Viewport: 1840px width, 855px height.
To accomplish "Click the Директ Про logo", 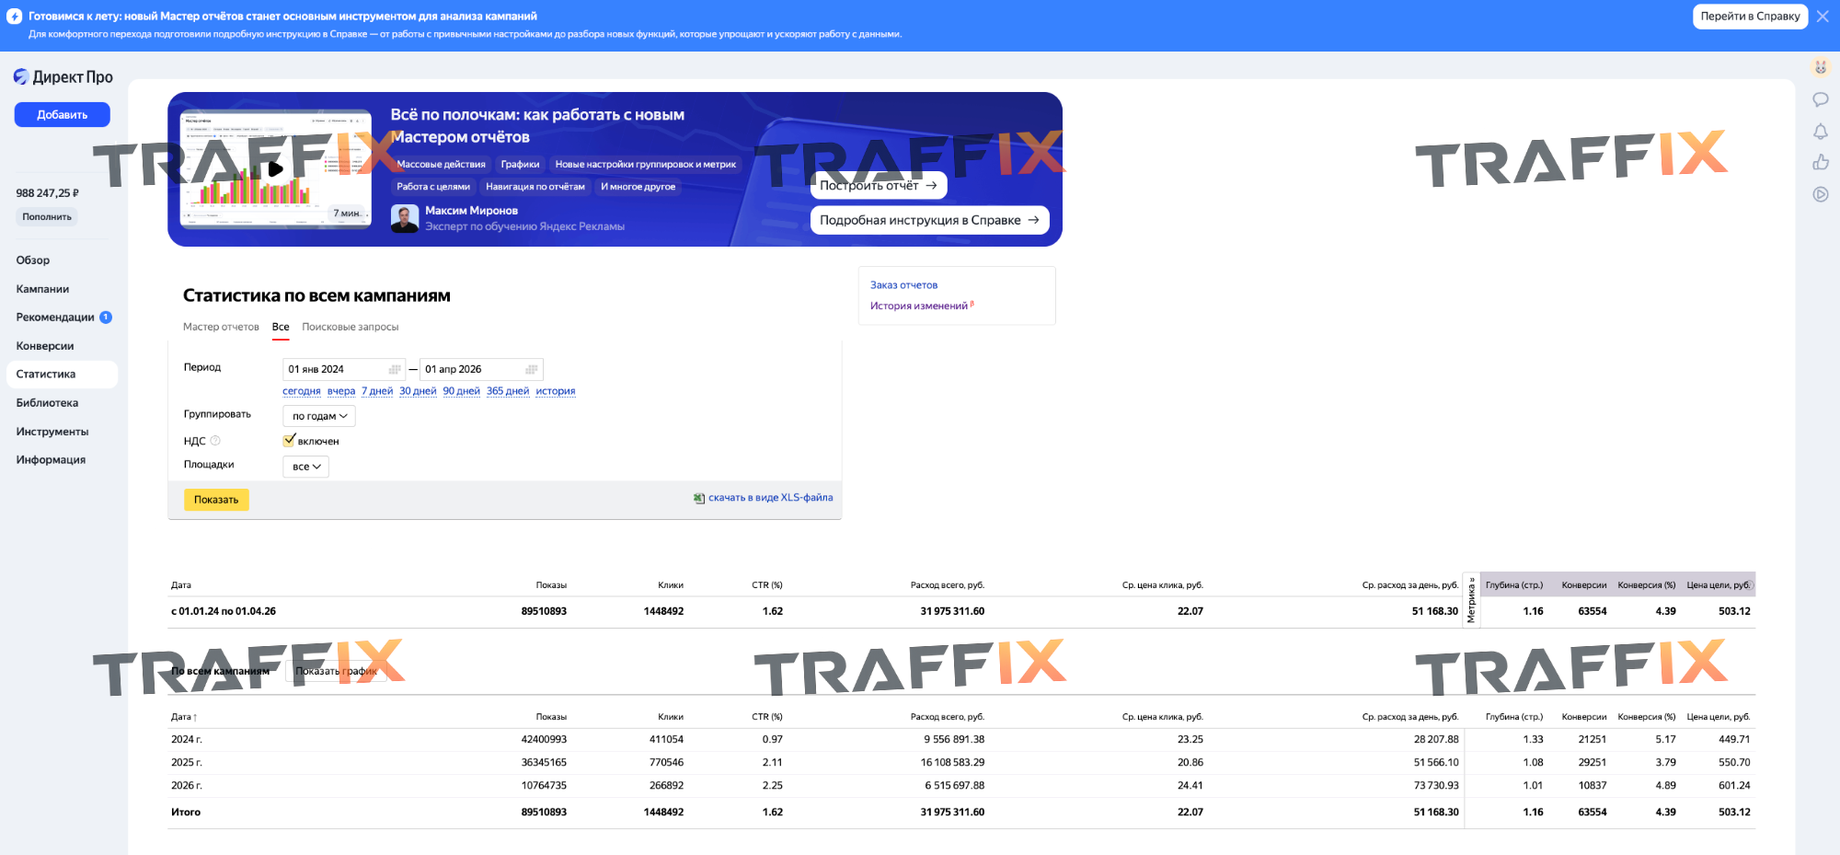I will pos(63,77).
